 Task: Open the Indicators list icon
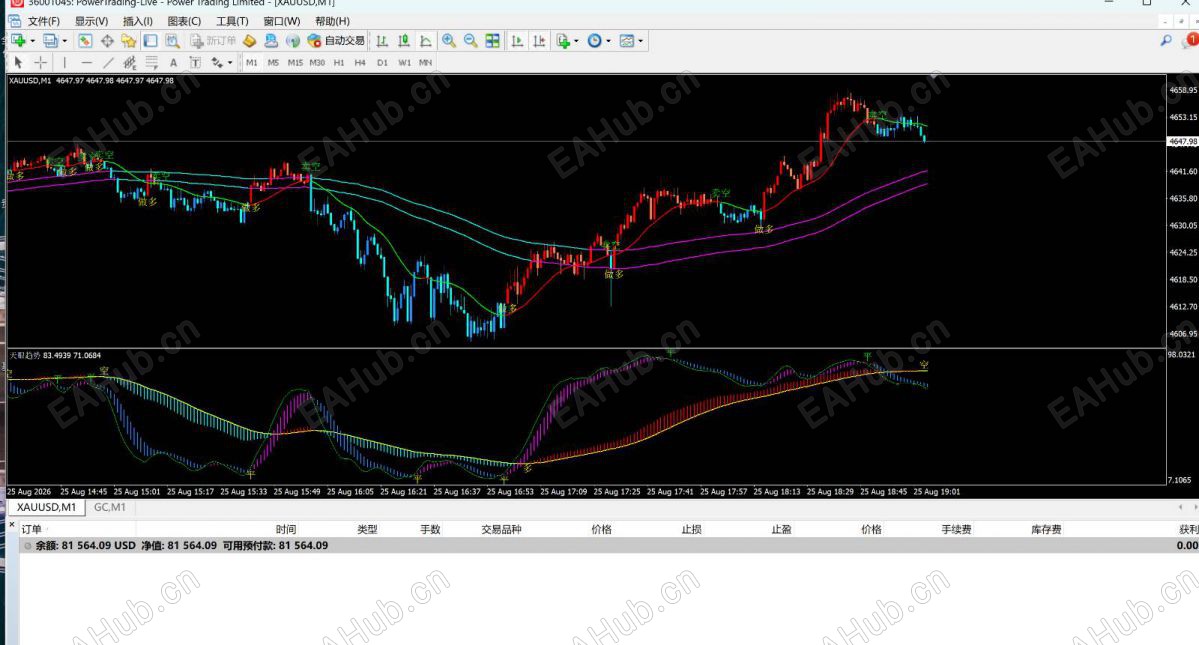click(x=564, y=41)
